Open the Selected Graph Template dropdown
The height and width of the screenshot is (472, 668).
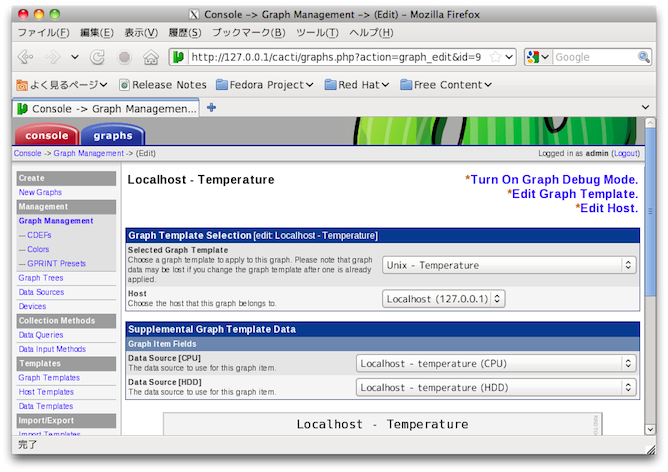click(509, 265)
